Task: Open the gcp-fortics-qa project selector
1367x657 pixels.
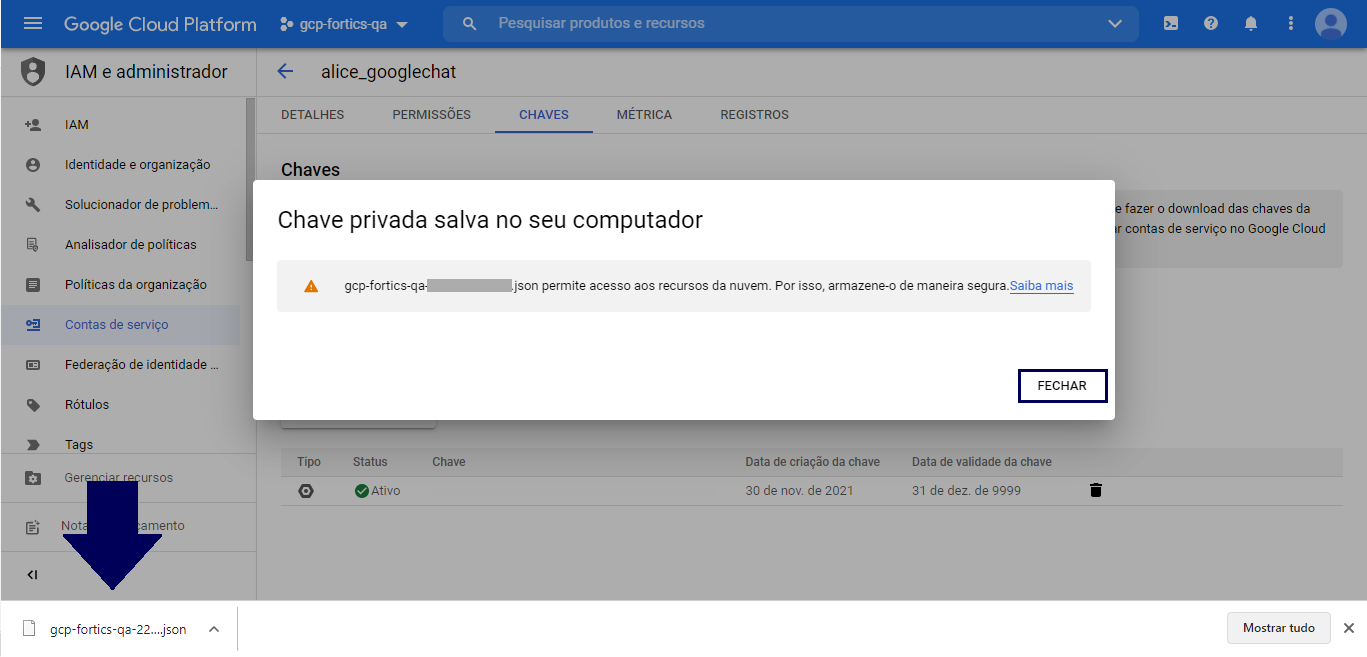Action: [344, 24]
